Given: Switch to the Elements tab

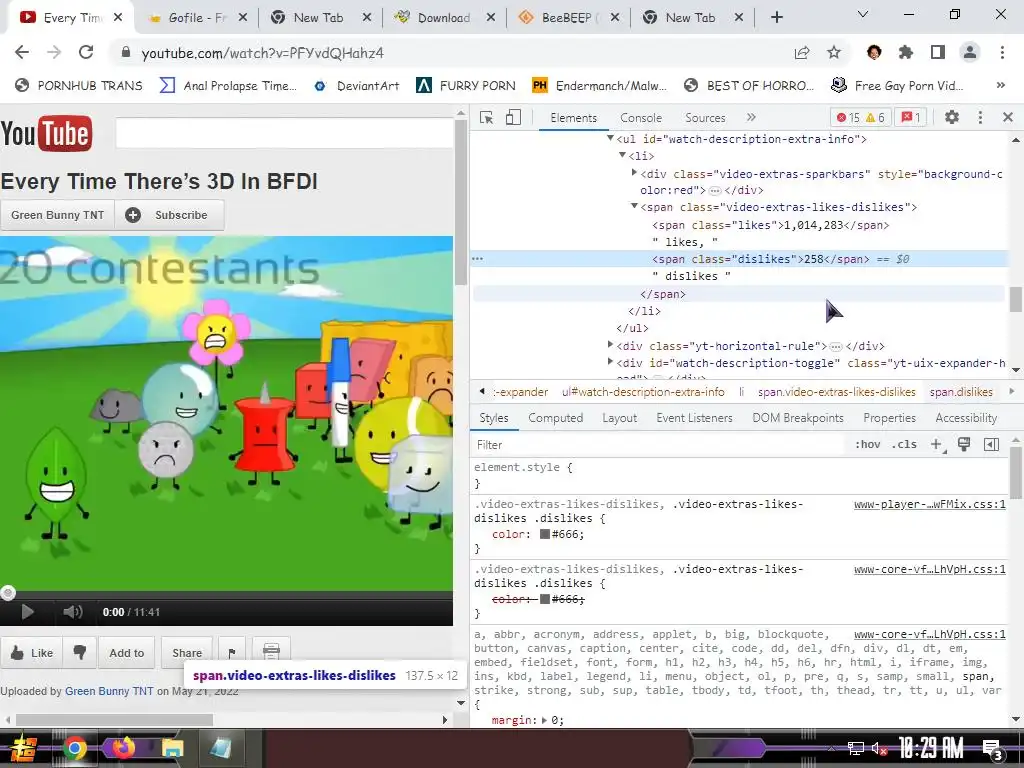Looking at the screenshot, I should 573,118.
